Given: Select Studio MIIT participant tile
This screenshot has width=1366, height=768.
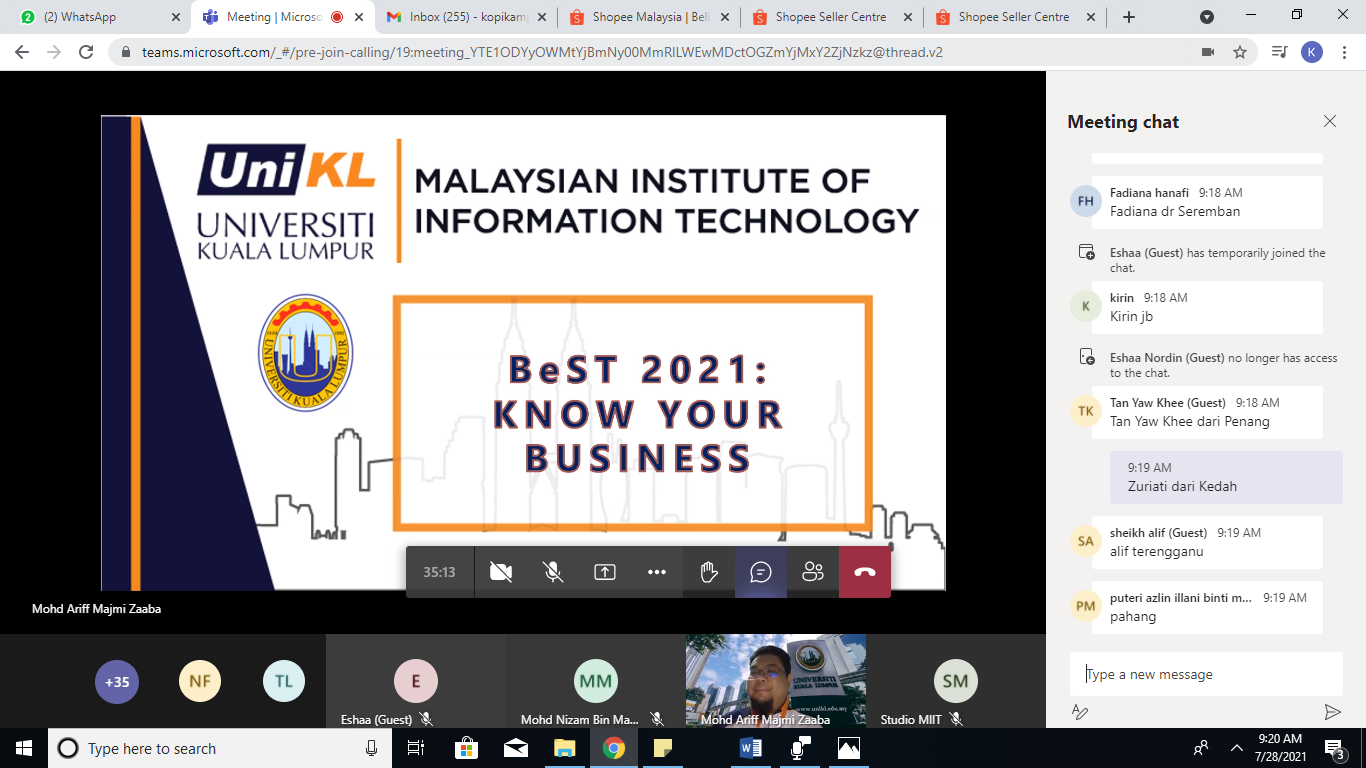Looking at the screenshot, I should tap(956, 681).
